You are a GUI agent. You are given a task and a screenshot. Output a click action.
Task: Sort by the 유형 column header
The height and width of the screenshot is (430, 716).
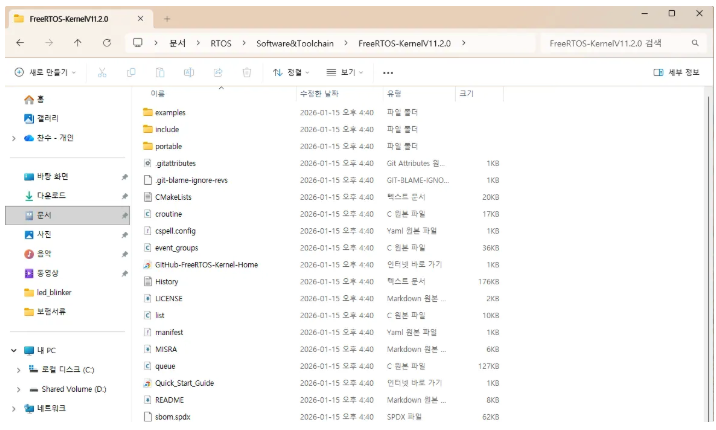coord(419,94)
